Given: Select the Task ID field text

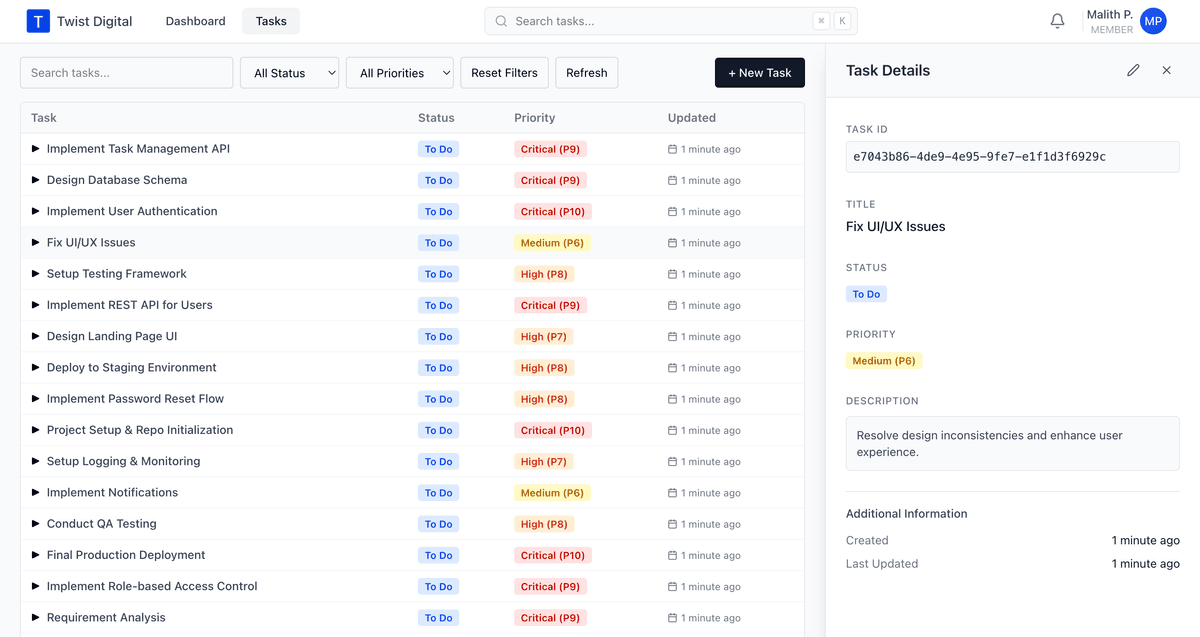Looking at the screenshot, I should (1012, 156).
